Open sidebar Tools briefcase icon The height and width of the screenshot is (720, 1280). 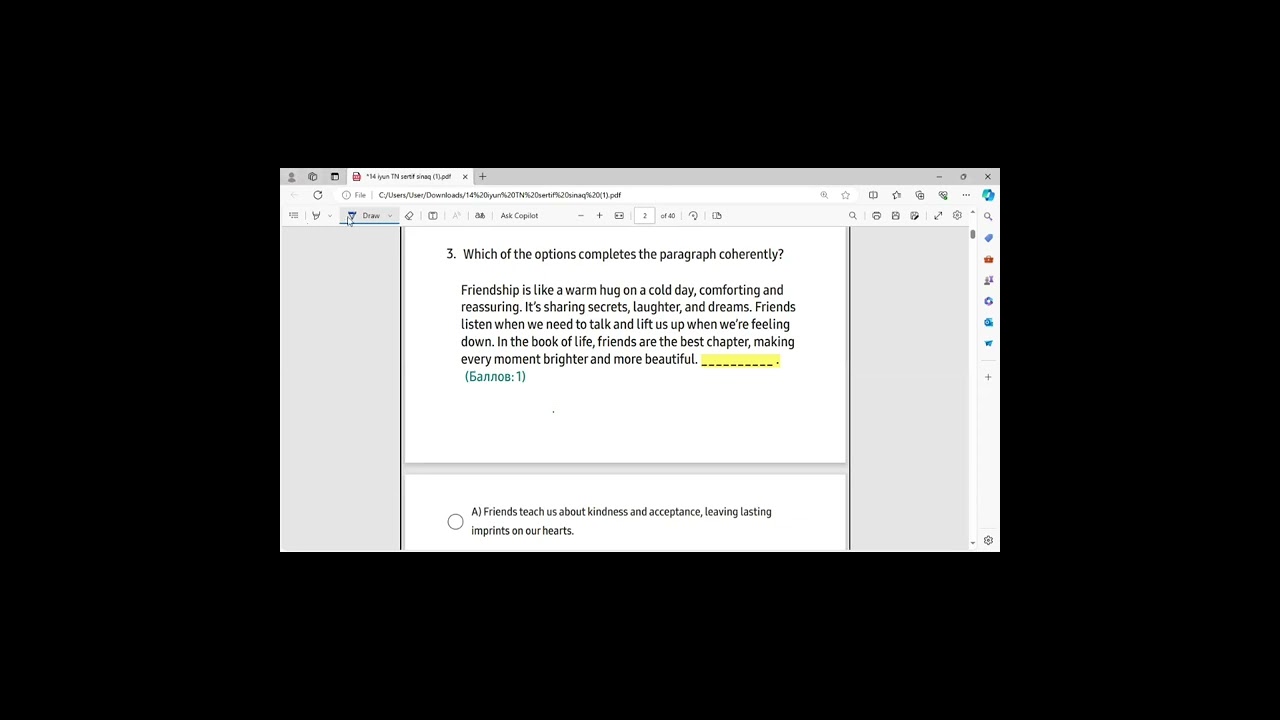point(988,259)
